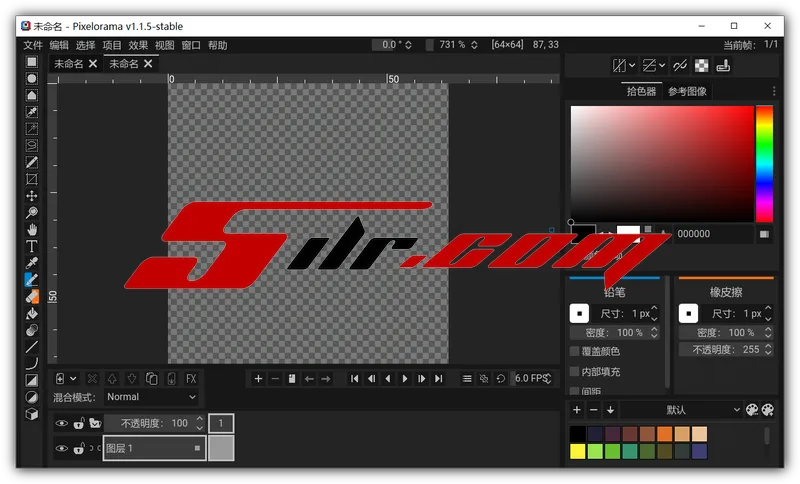Image resolution: width=800 pixels, height=484 pixels.
Task: Toggle 图层 1 visibility eye
Action: tap(61, 449)
